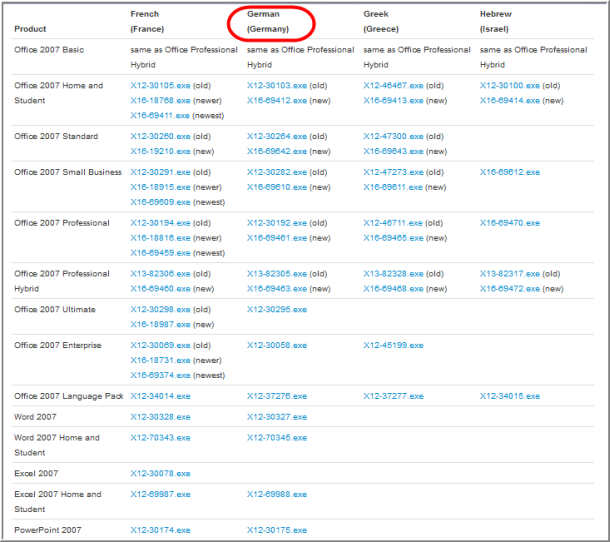The image size is (610, 542).
Task: Download German Office 2007 Standard old link
Action: [277, 137]
